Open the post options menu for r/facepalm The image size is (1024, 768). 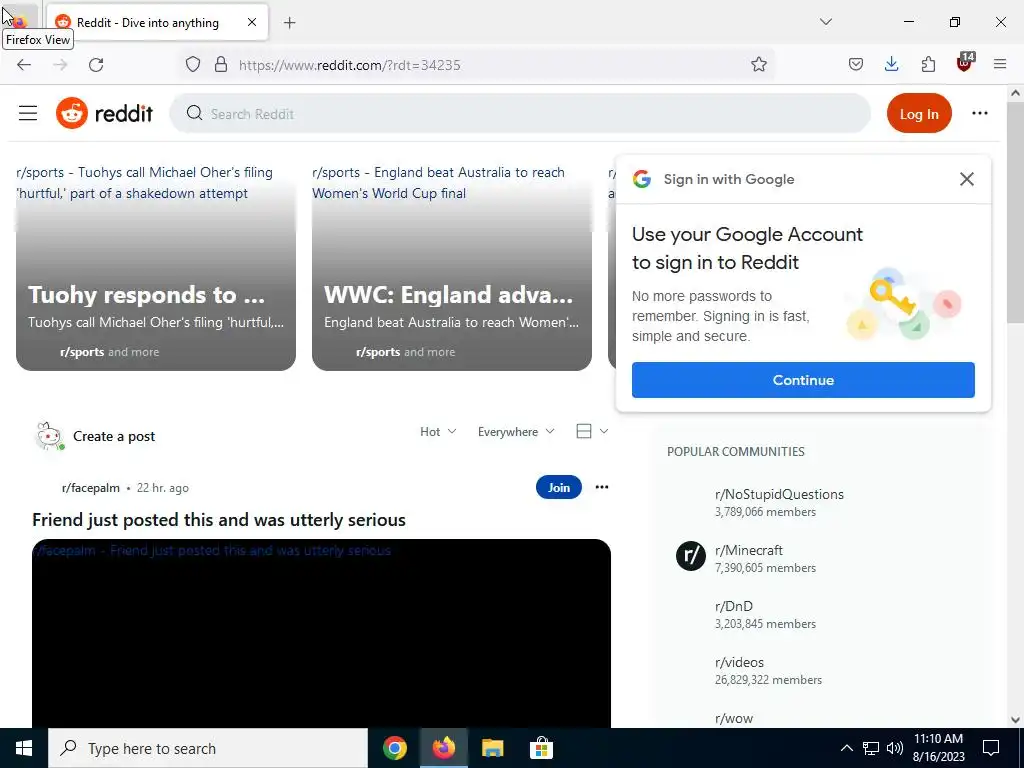coord(601,487)
